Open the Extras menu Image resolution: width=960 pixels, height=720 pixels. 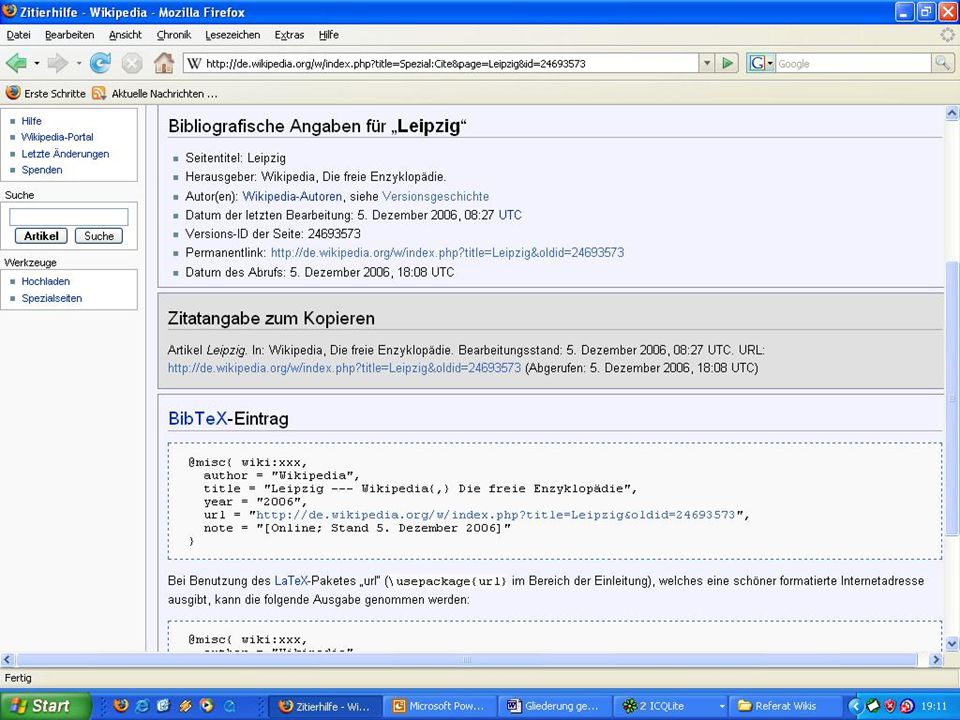[290, 35]
